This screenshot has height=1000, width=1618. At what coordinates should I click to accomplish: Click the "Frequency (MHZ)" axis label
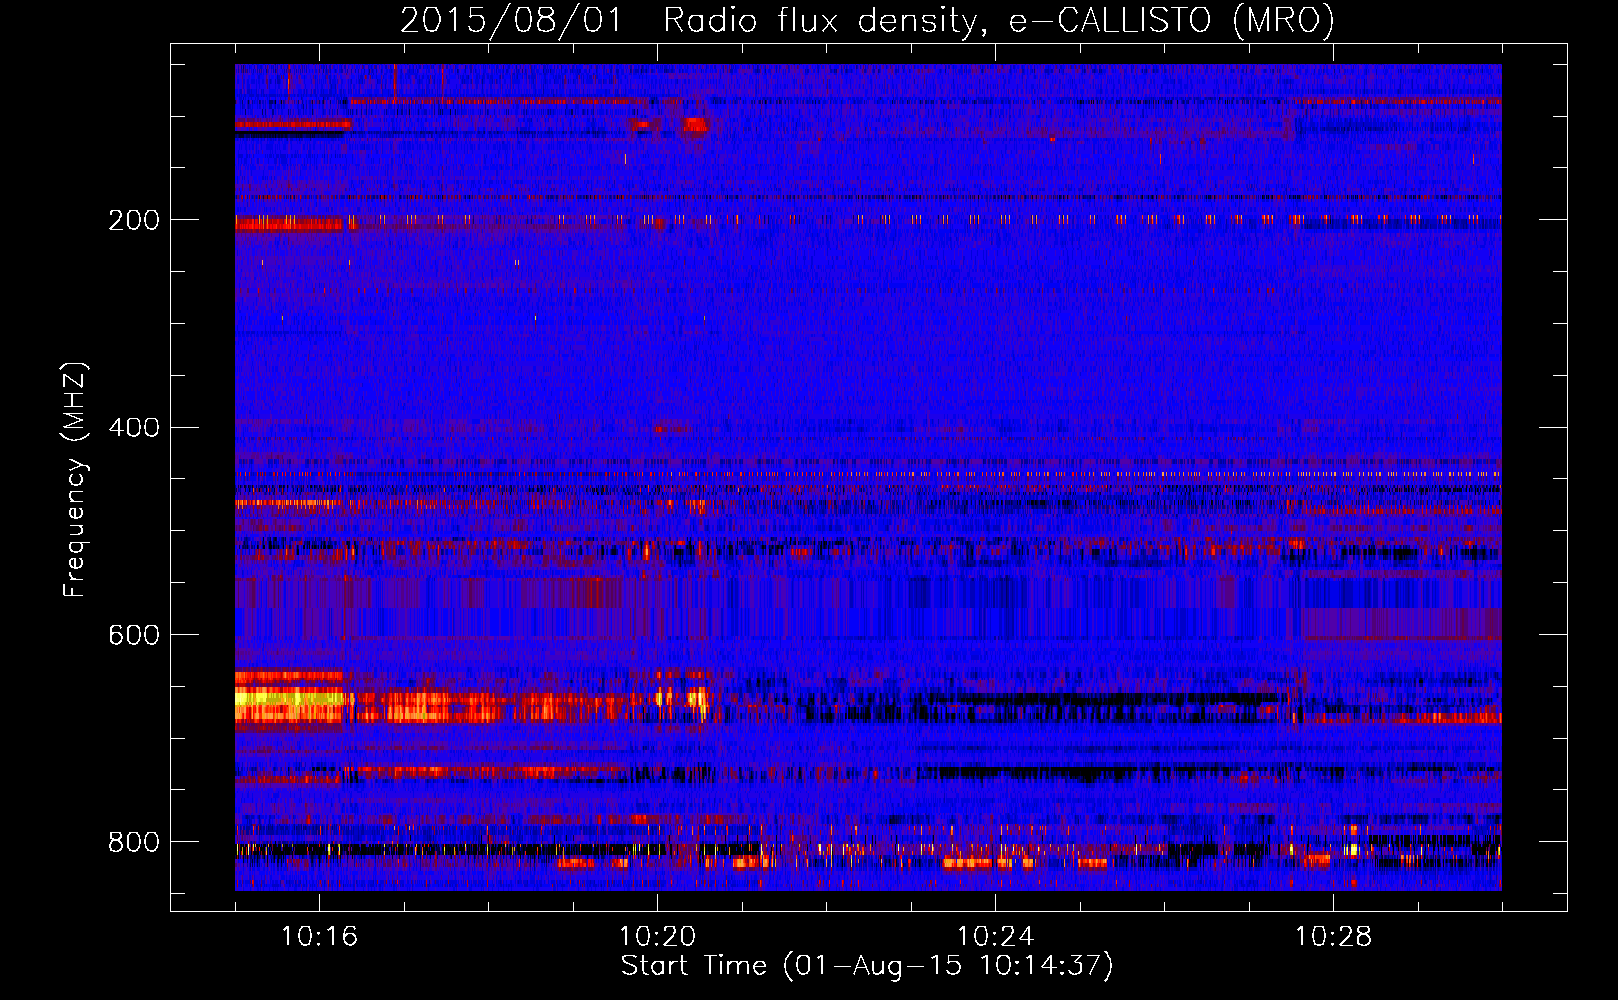click(75, 480)
